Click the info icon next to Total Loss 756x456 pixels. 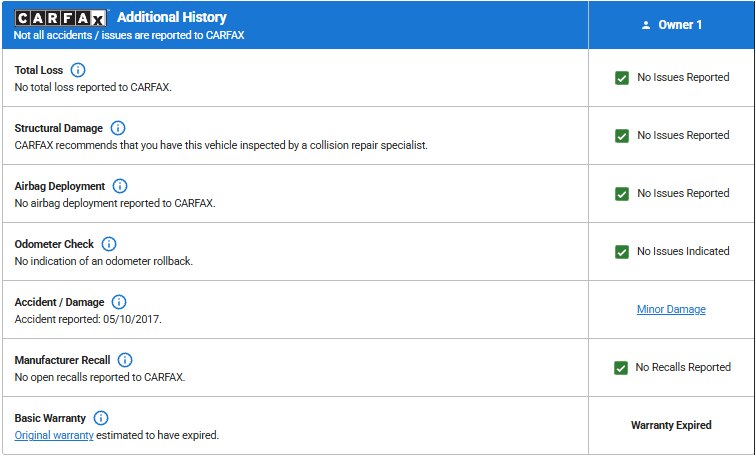pos(78,70)
